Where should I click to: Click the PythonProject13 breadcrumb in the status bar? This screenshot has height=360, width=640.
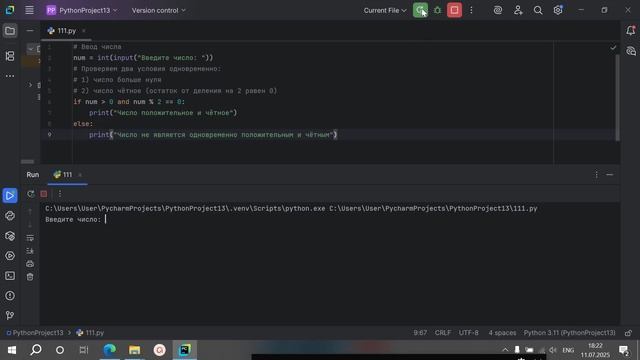click(x=35, y=333)
